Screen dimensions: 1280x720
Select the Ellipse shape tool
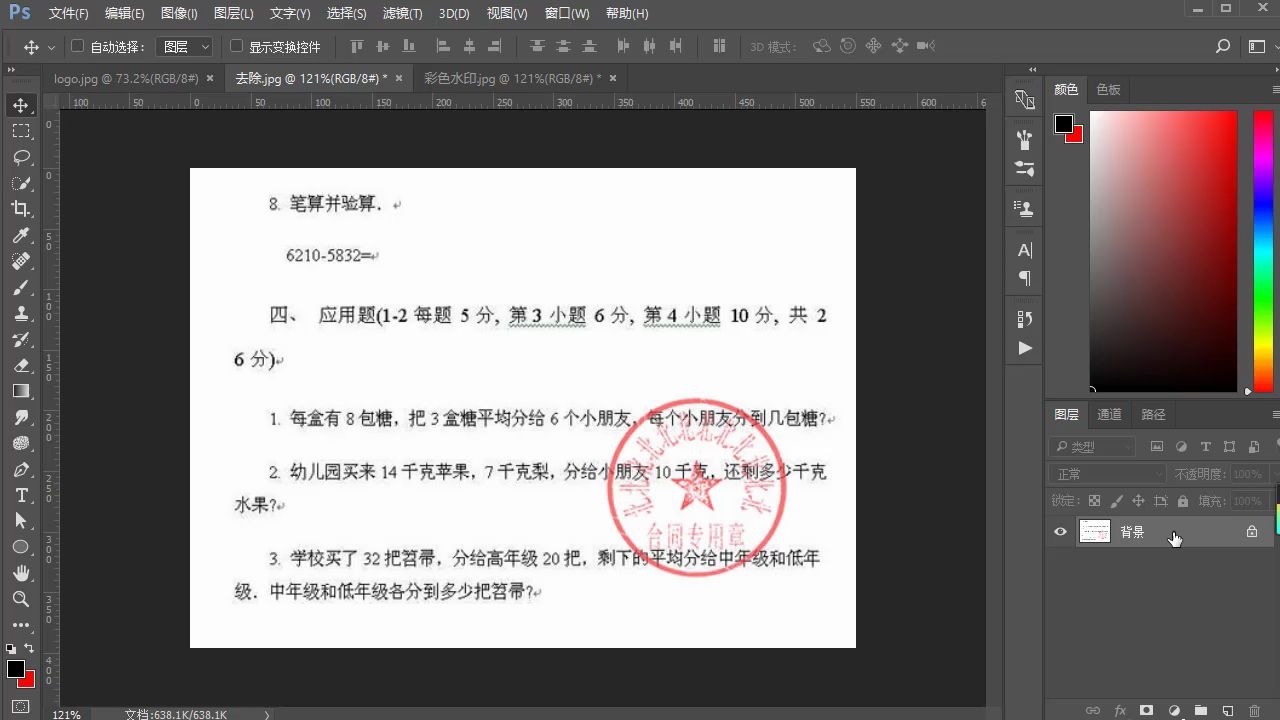coord(20,547)
